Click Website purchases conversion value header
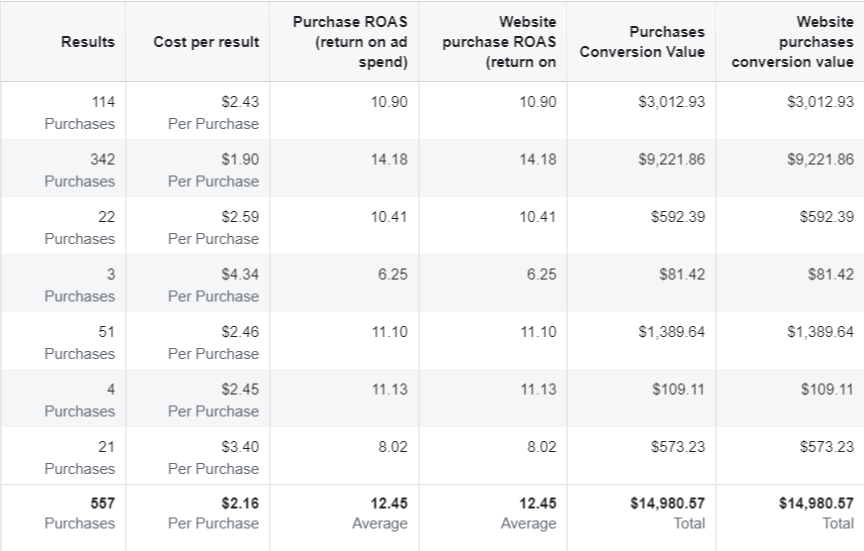864x551 pixels. click(792, 41)
